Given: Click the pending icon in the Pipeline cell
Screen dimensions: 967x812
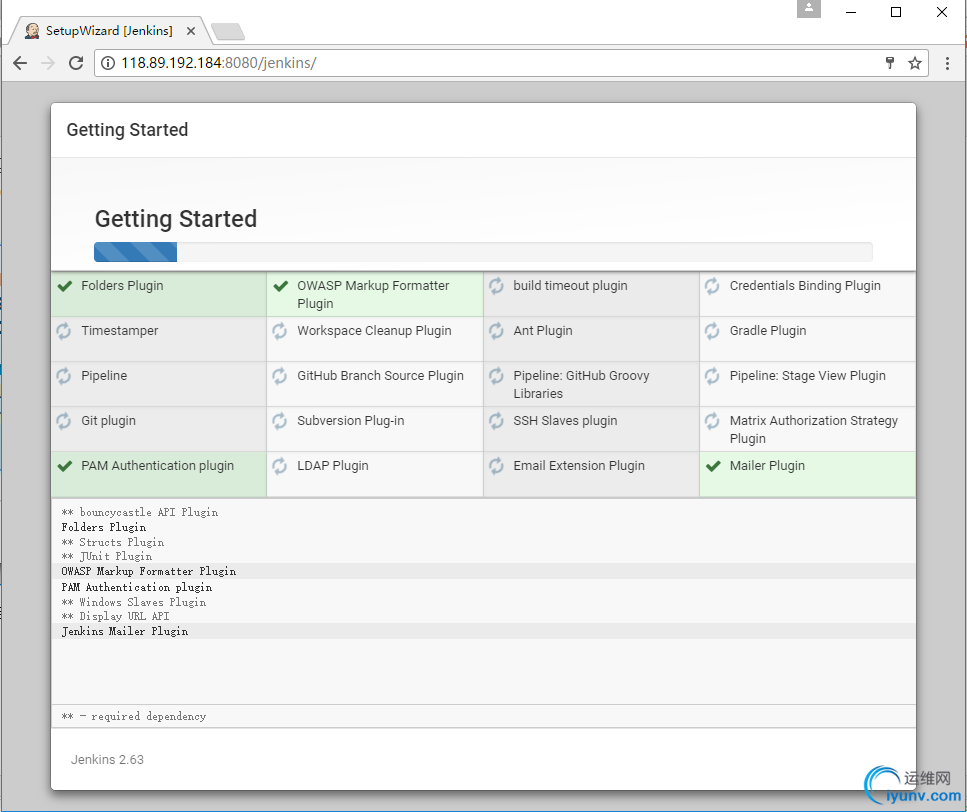Looking at the screenshot, I should click(x=64, y=376).
